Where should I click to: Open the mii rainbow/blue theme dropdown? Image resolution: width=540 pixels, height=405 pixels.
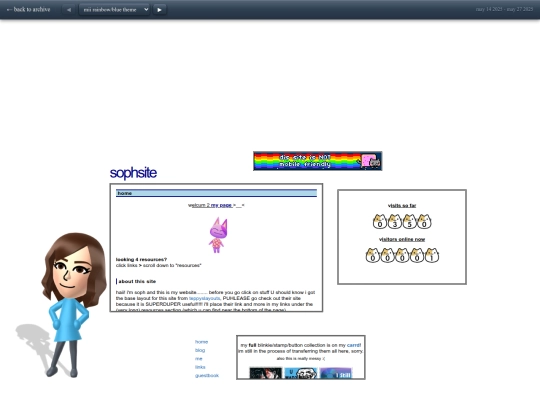[114, 10]
